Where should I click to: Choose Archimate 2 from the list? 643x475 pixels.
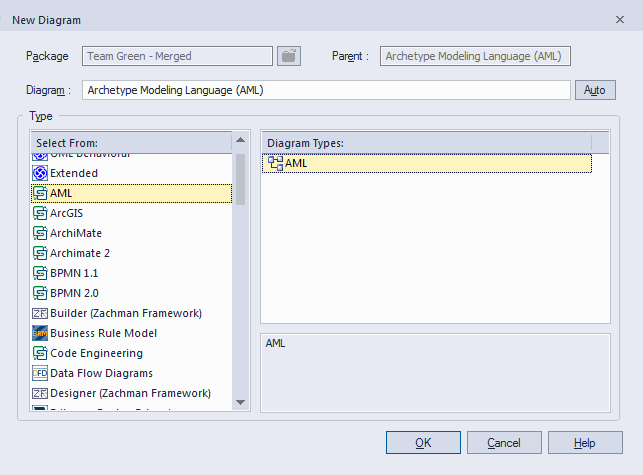80,253
